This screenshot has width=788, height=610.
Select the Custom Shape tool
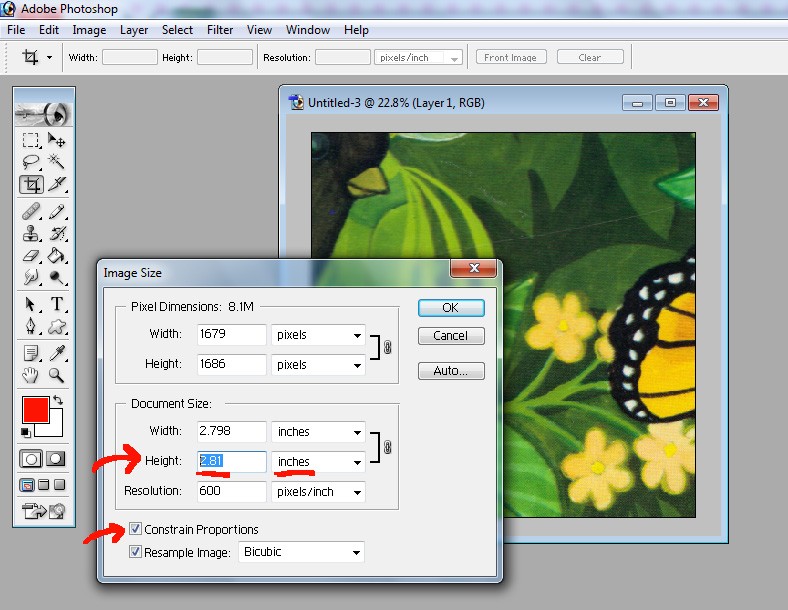click(56, 326)
